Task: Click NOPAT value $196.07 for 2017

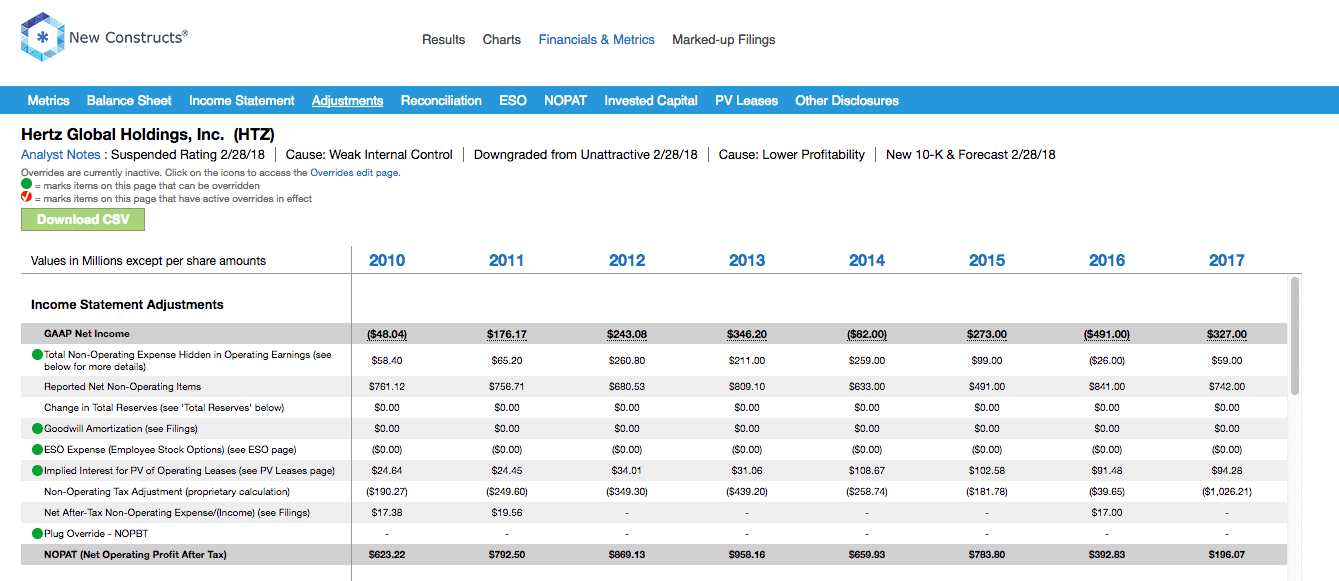Action: coord(1227,554)
